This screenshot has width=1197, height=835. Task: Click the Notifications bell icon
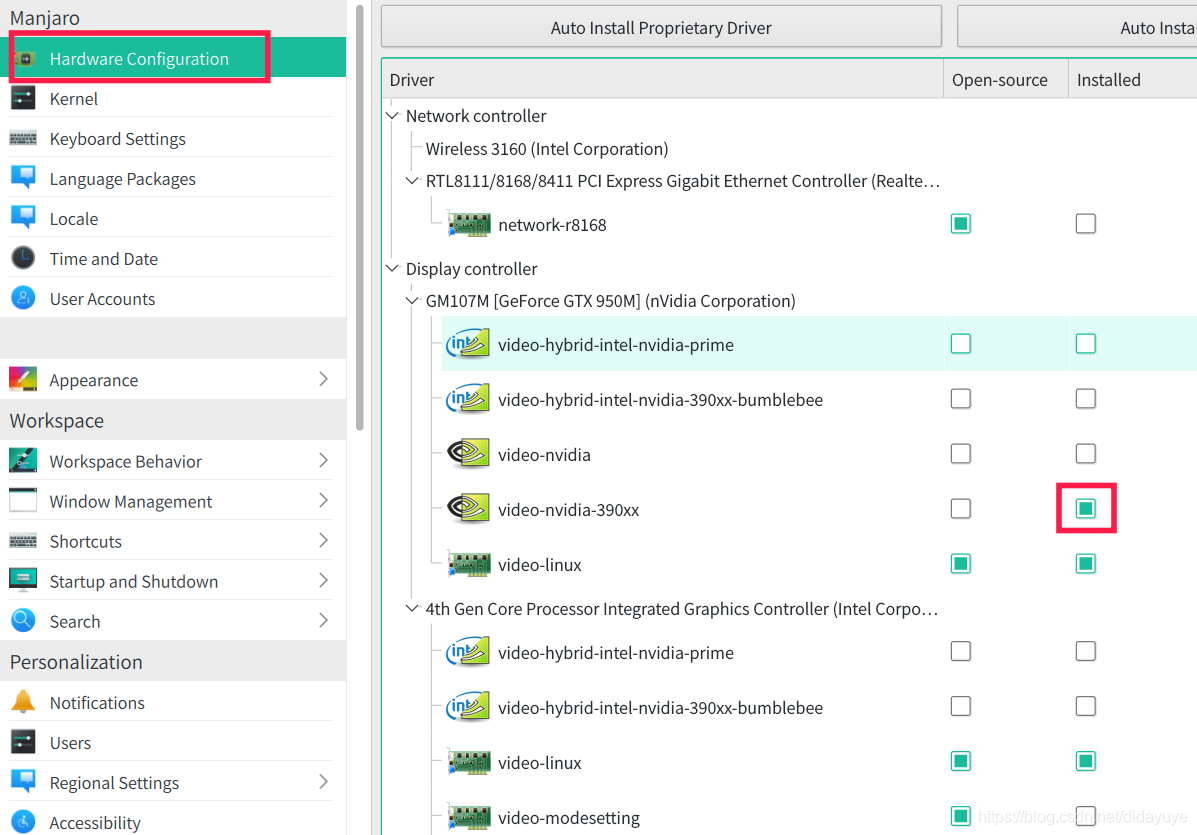[23, 701]
